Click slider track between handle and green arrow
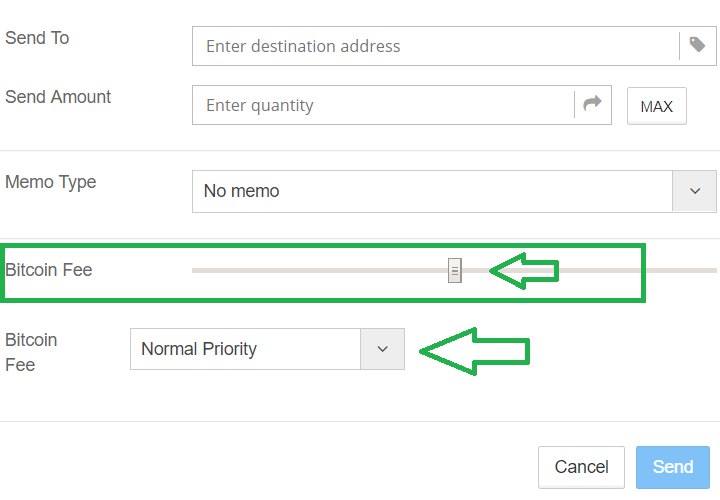This screenshot has width=720, height=500. point(475,270)
